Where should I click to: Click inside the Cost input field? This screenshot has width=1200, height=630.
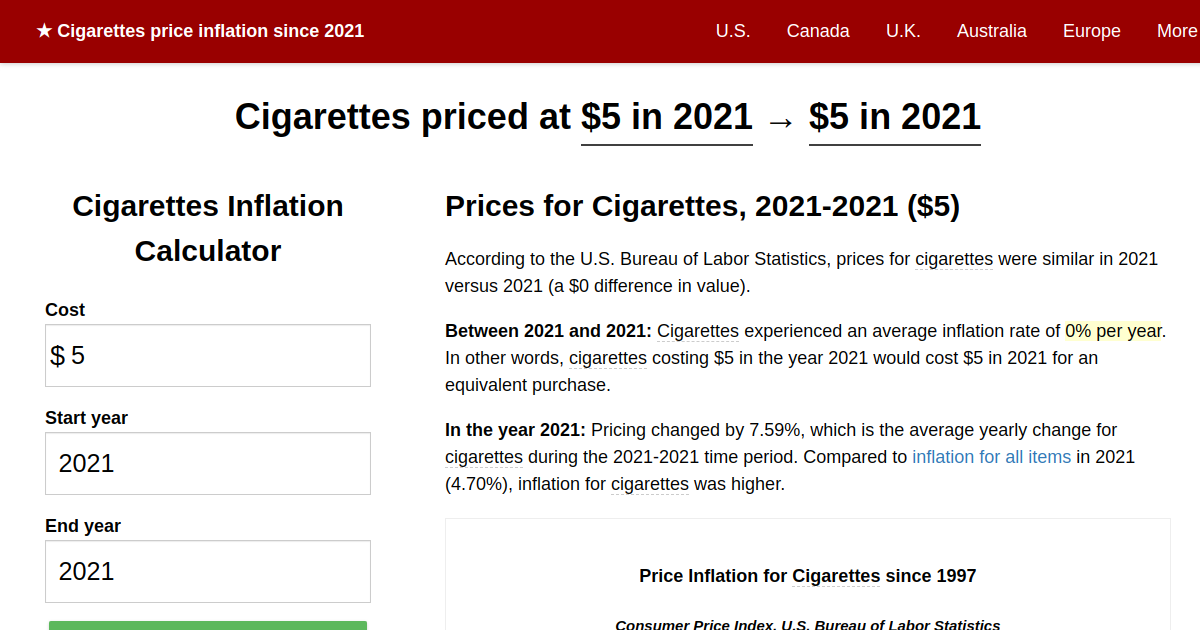coord(207,355)
